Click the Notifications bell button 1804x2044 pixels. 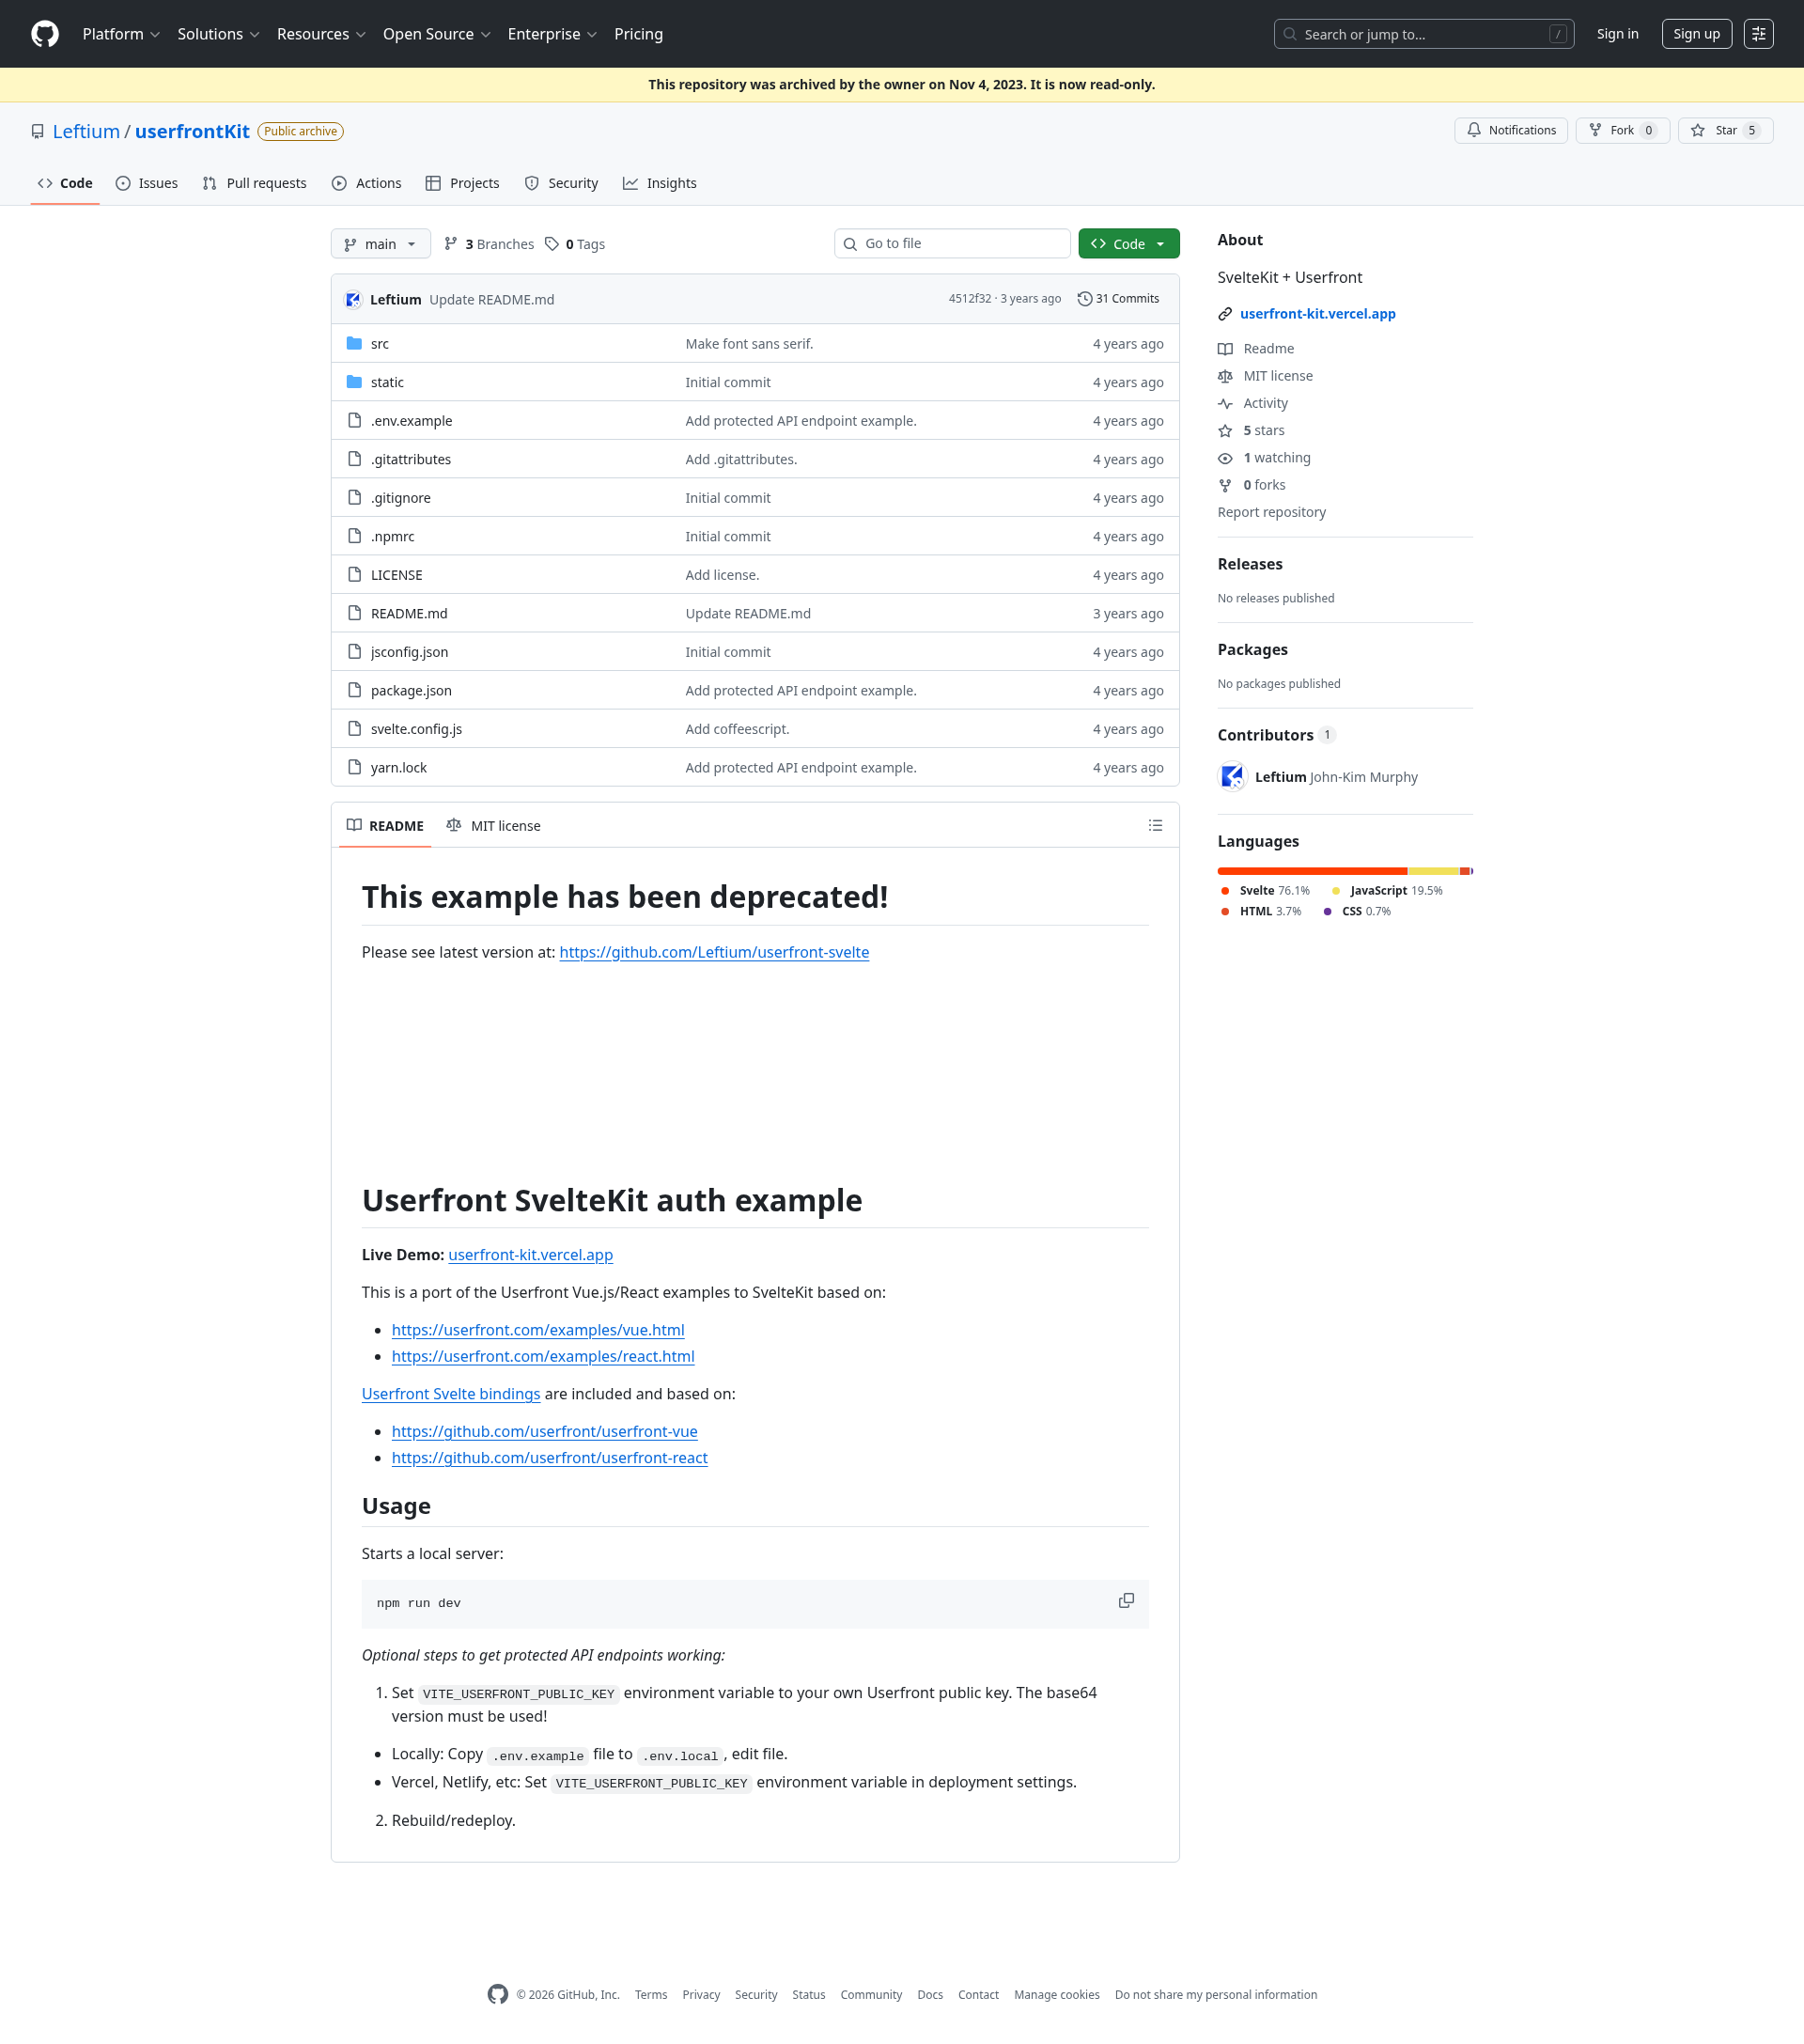pyautogui.click(x=1510, y=131)
